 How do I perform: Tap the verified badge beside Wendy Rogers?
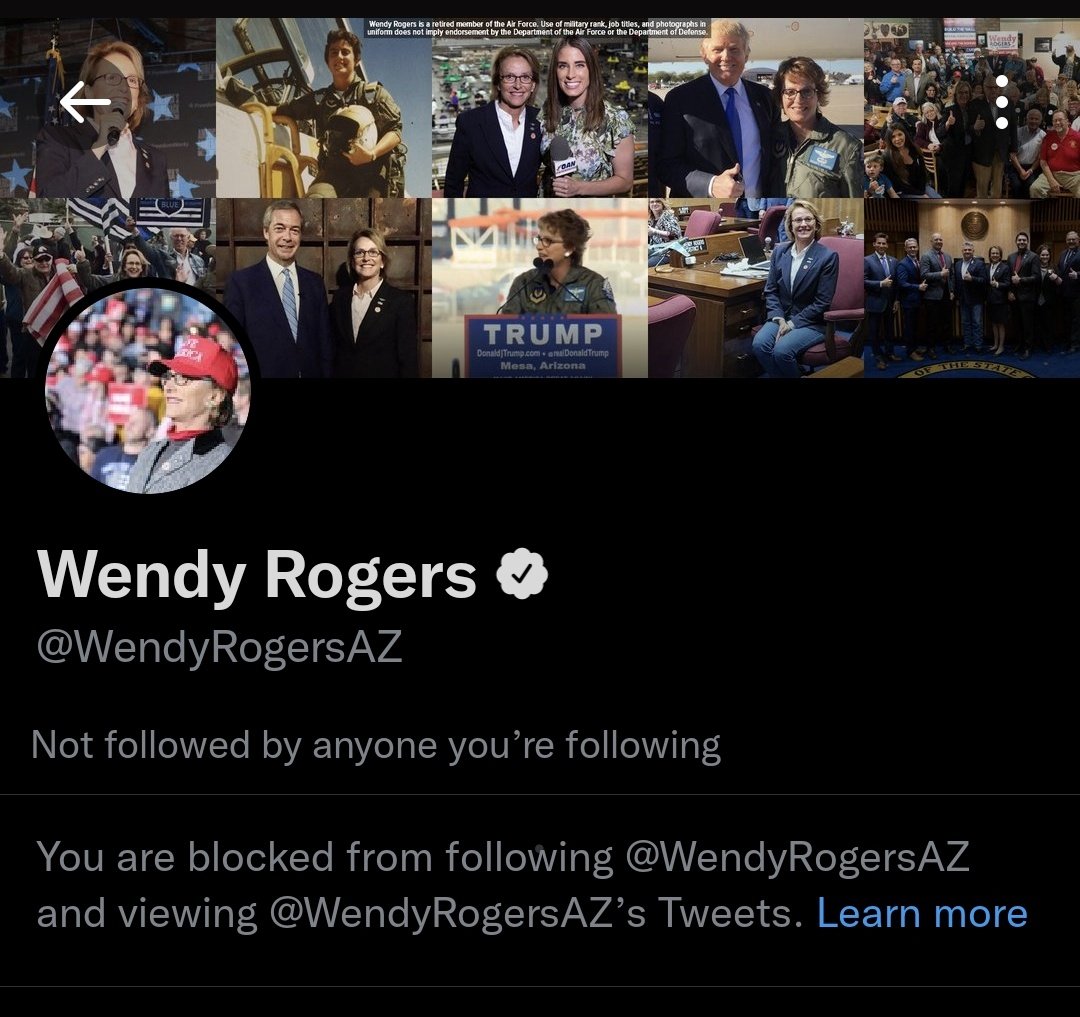pyautogui.click(x=522, y=574)
